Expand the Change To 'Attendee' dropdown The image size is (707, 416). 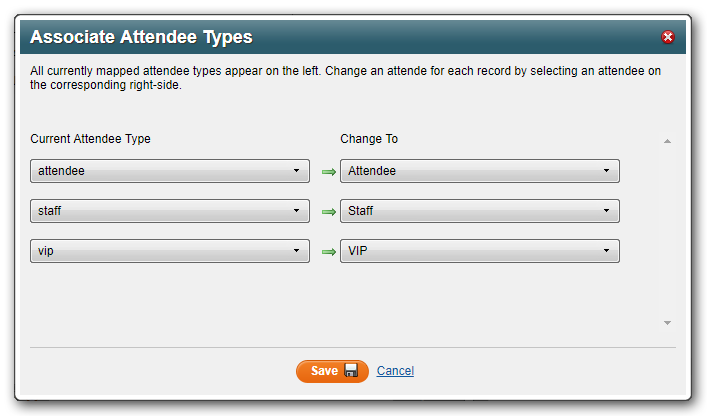point(479,171)
